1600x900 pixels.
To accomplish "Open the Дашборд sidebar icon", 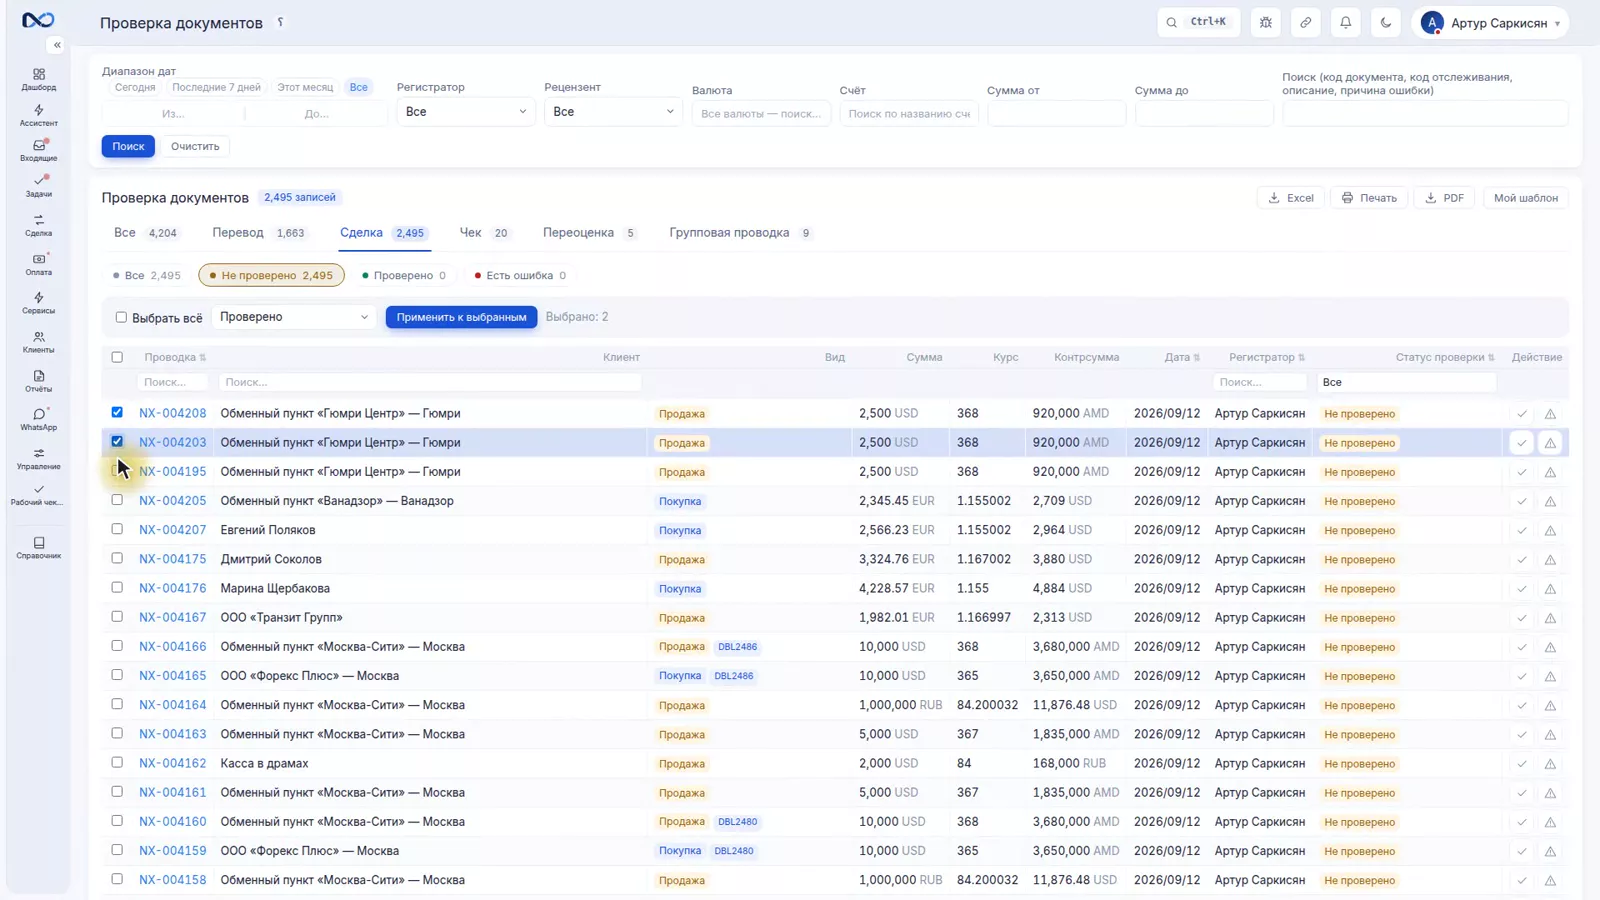I will click(x=39, y=79).
